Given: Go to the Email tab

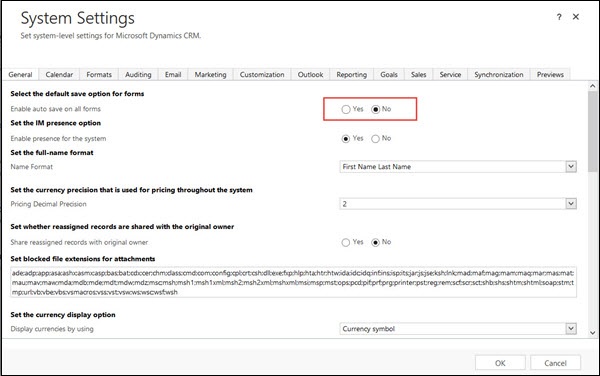Looking at the screenshot, I should (x=173, y=75).
